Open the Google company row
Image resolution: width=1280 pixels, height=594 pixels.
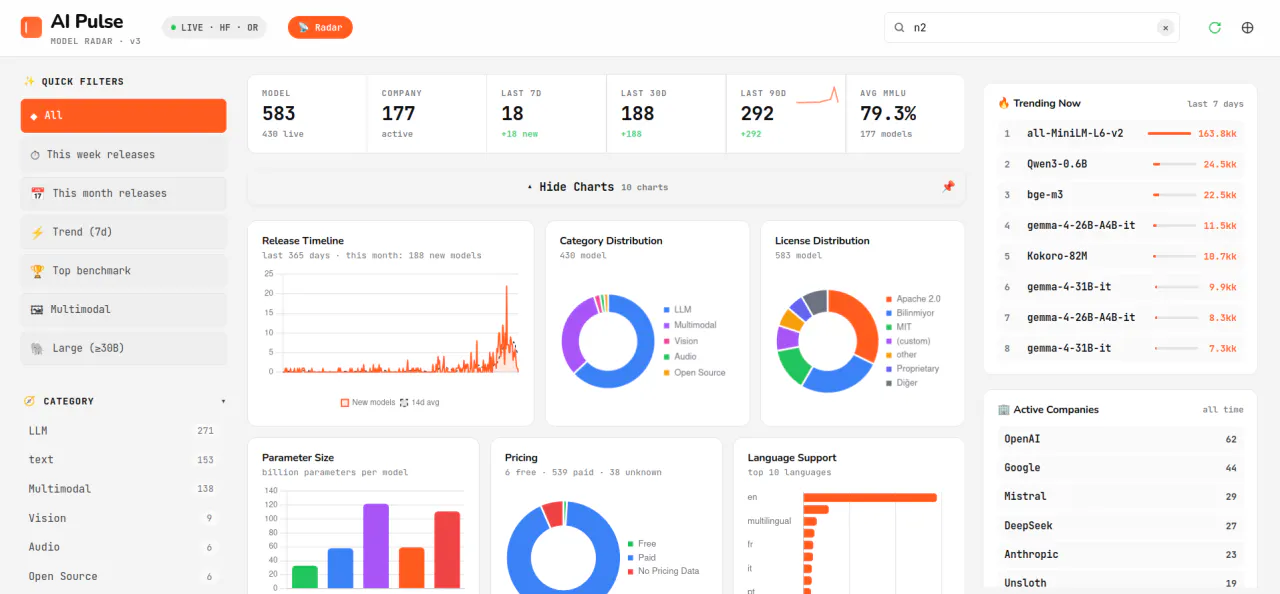[x=1120, y=468]
